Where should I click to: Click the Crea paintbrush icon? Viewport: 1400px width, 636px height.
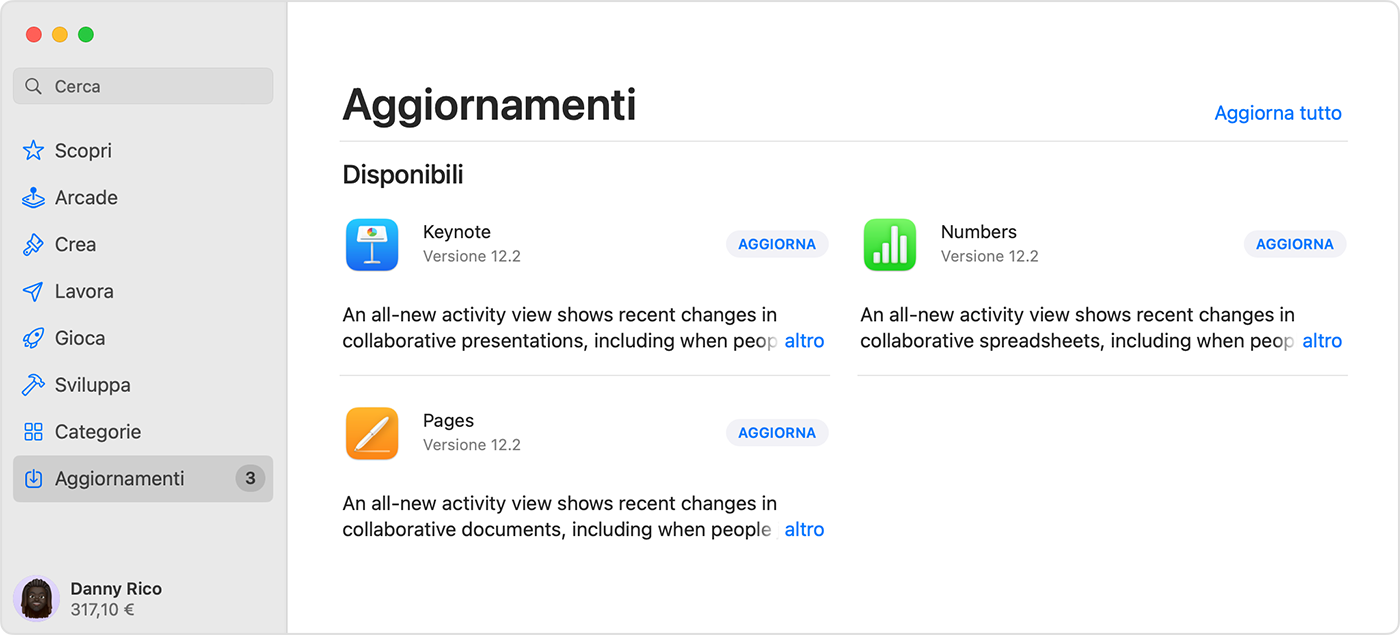(33, 244)
